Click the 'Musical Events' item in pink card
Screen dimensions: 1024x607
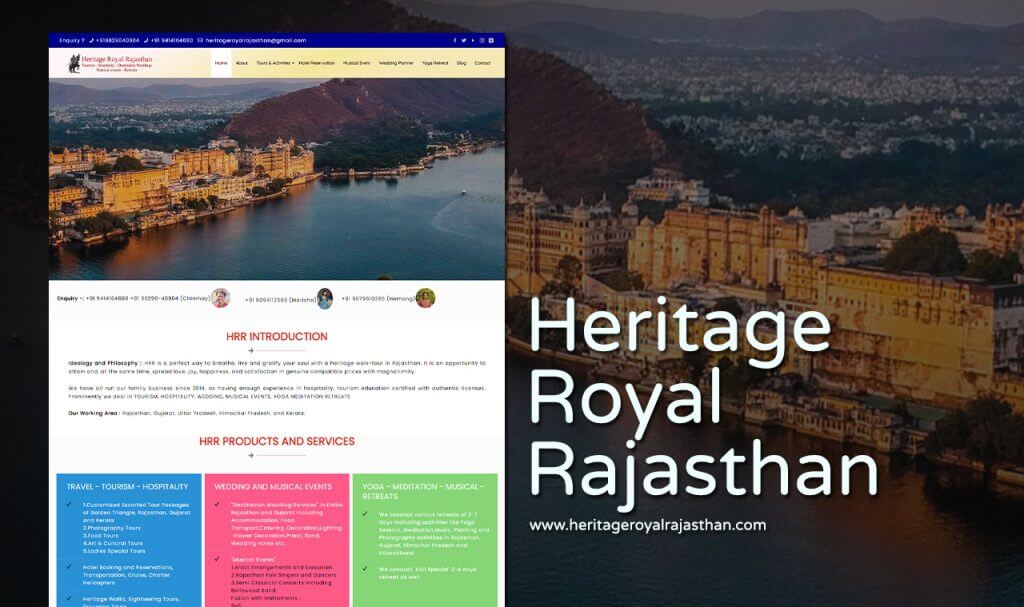coord(253,559)
